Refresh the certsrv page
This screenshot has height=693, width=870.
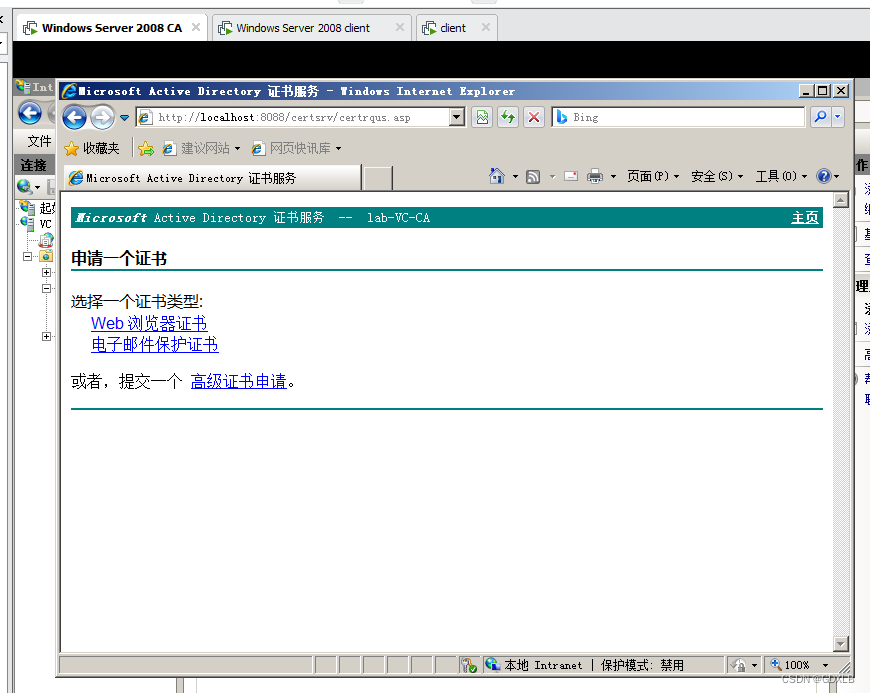coord(508,117)
